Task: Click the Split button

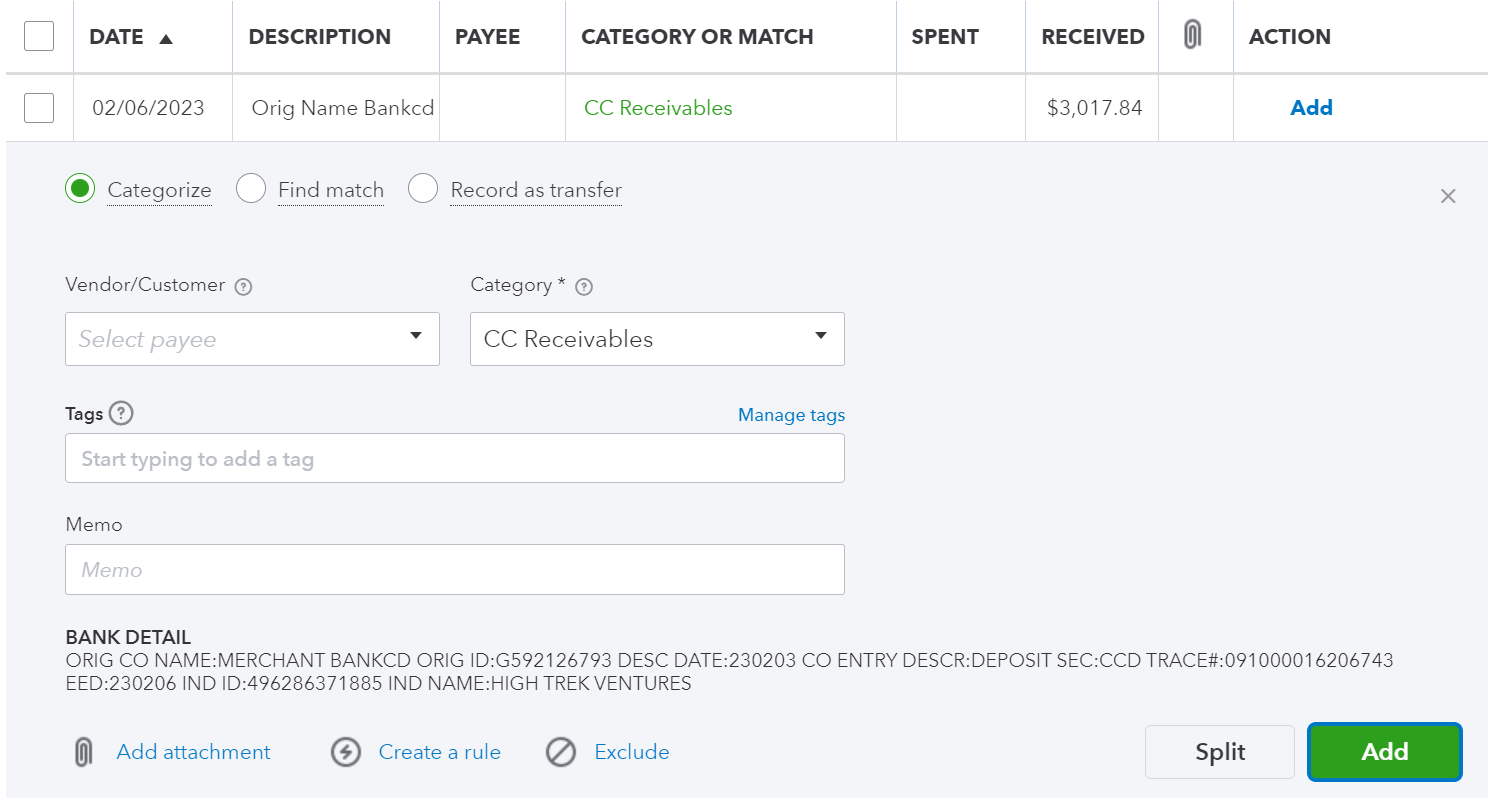Action: (x=1220, y=752)
